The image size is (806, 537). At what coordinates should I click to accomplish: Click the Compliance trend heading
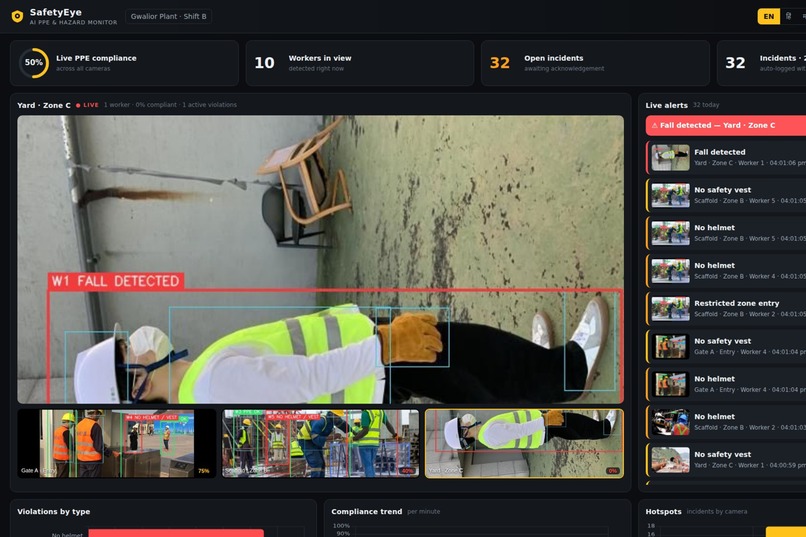(367, 511)
